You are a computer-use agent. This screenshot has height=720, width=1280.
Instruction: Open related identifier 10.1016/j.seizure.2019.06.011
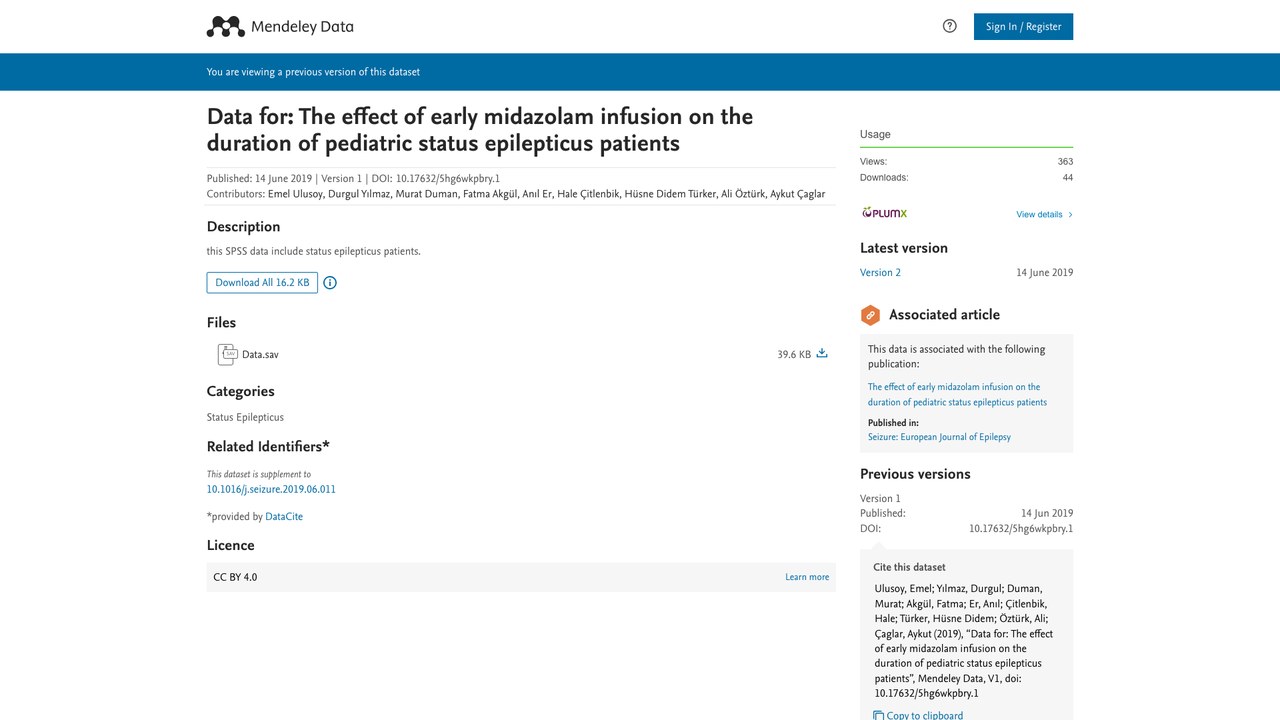click(x=271, y=490)
